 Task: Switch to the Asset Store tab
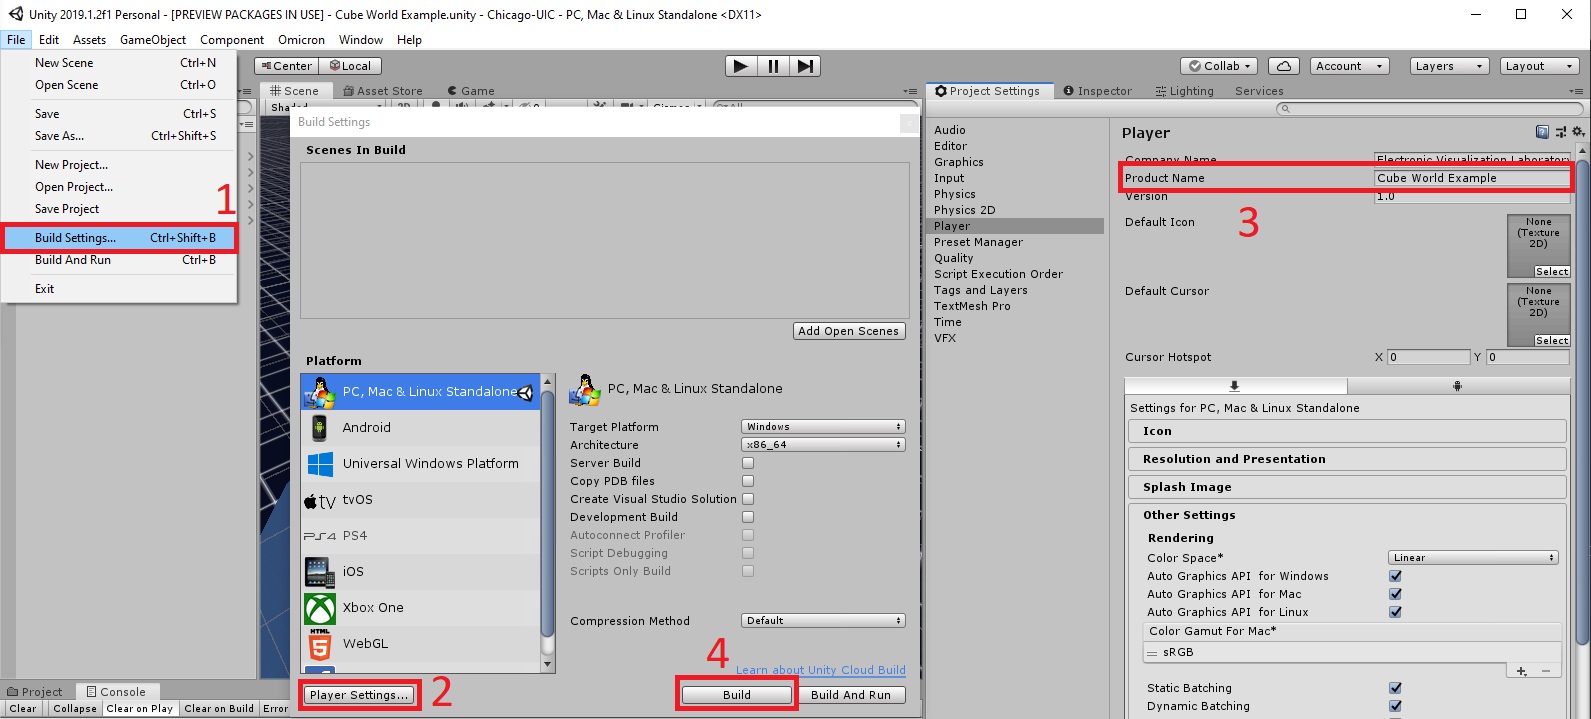[382, 91]
